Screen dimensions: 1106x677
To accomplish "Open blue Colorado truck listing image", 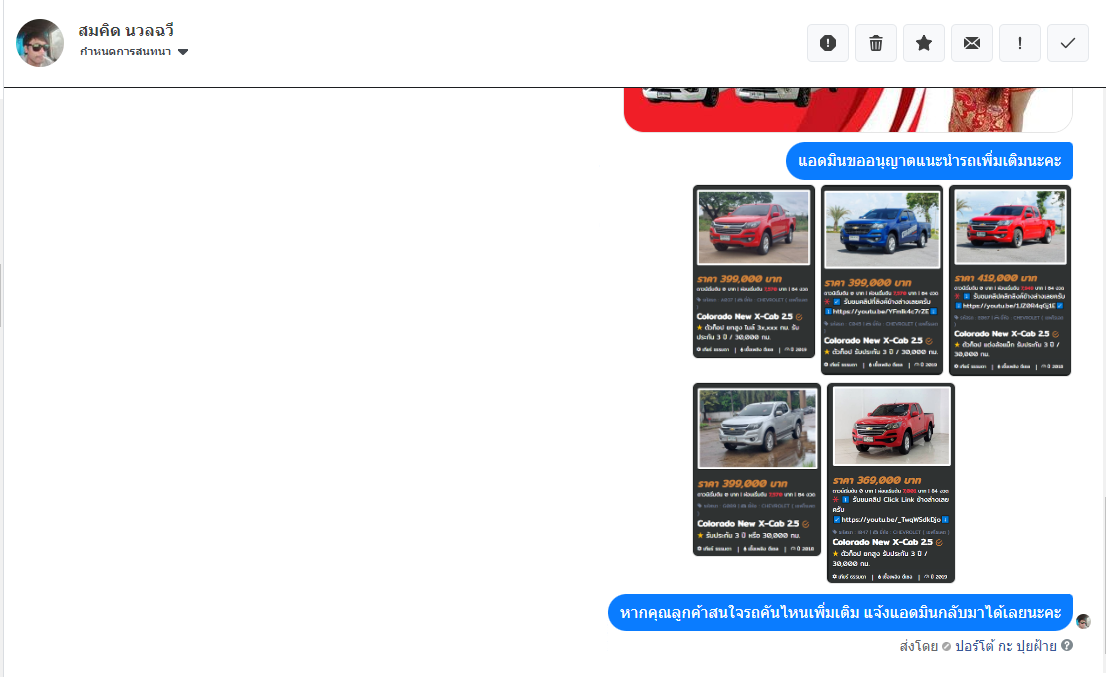I will 882,229.
